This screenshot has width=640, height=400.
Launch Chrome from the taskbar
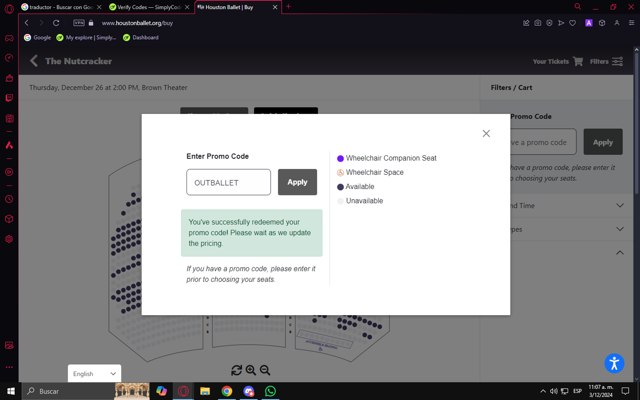tap(227, 391)
